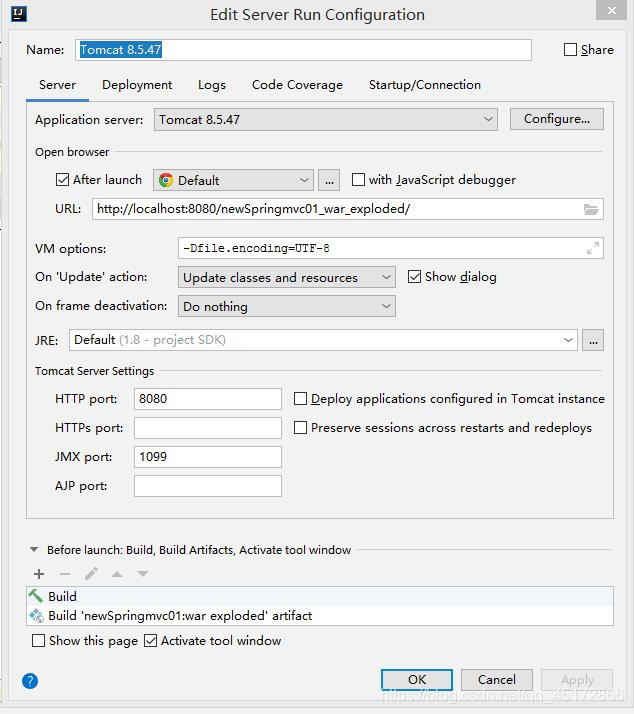Select Build 'newSpringmvc01:war exploded' artifact row
This screenshot has height=714, width=634.
pyautogui.click(x=320, y=616)
